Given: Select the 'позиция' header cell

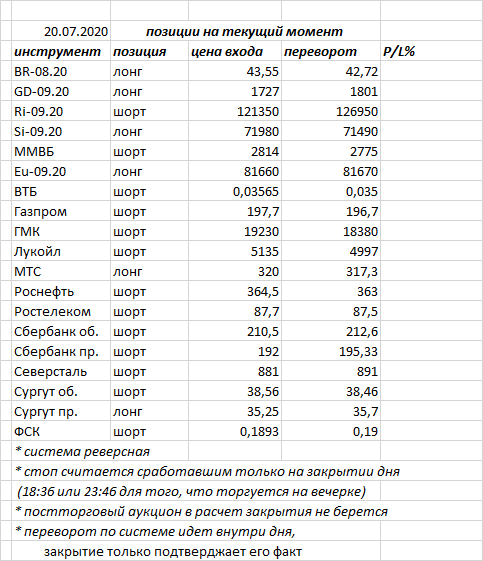Looking at the screenshot, I should coord(149,52).
